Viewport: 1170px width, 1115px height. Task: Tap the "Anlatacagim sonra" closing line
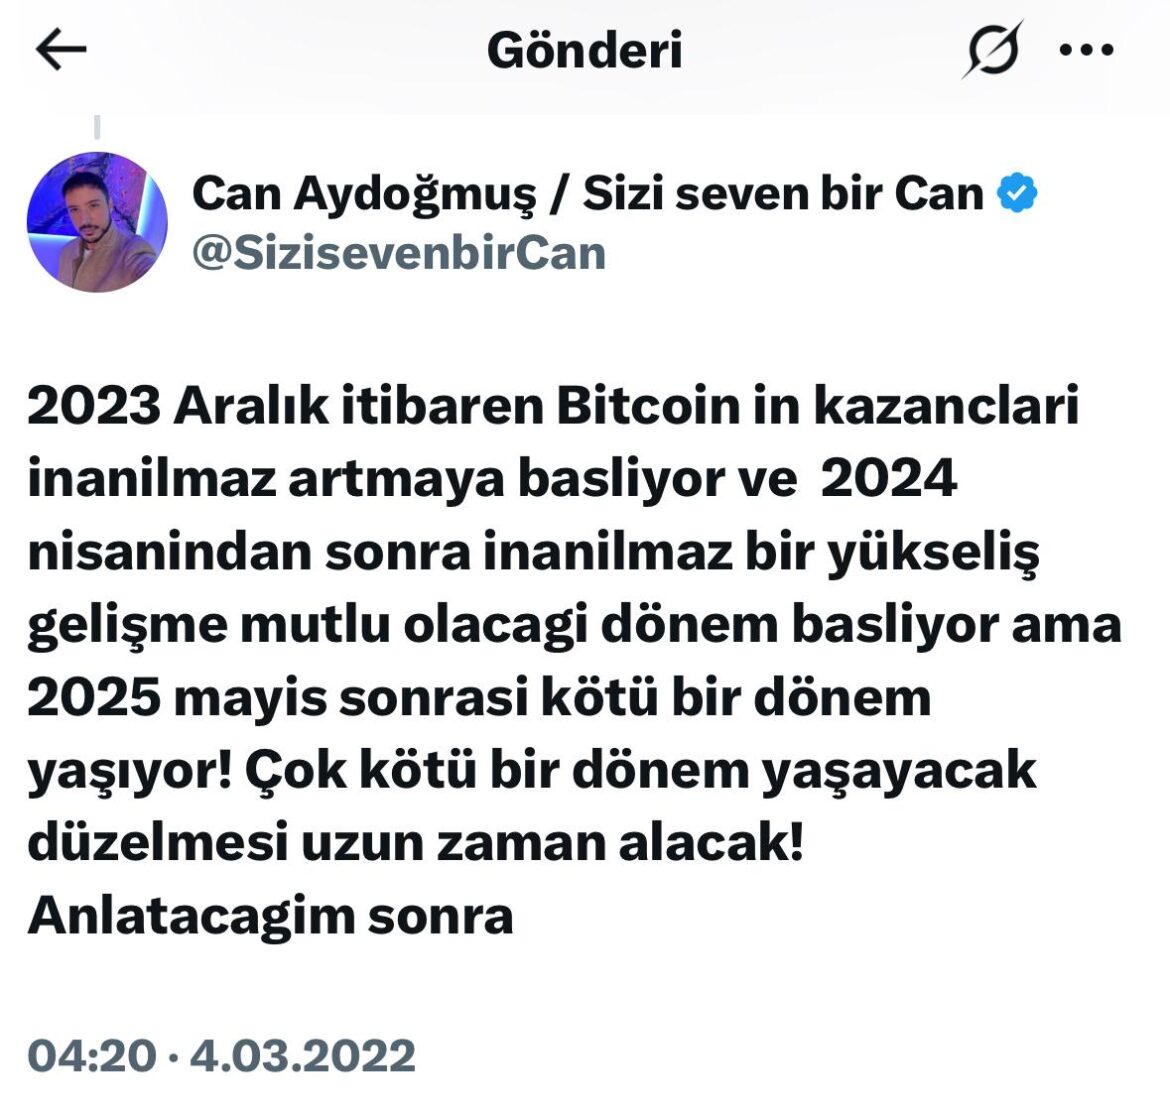click(271, 915)
